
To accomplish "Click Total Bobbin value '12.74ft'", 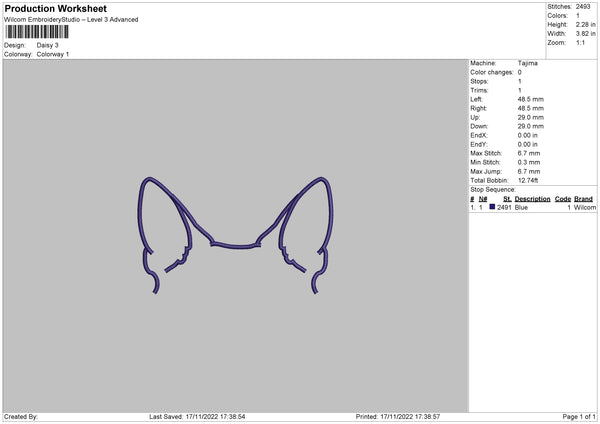I will click(528, 180).
